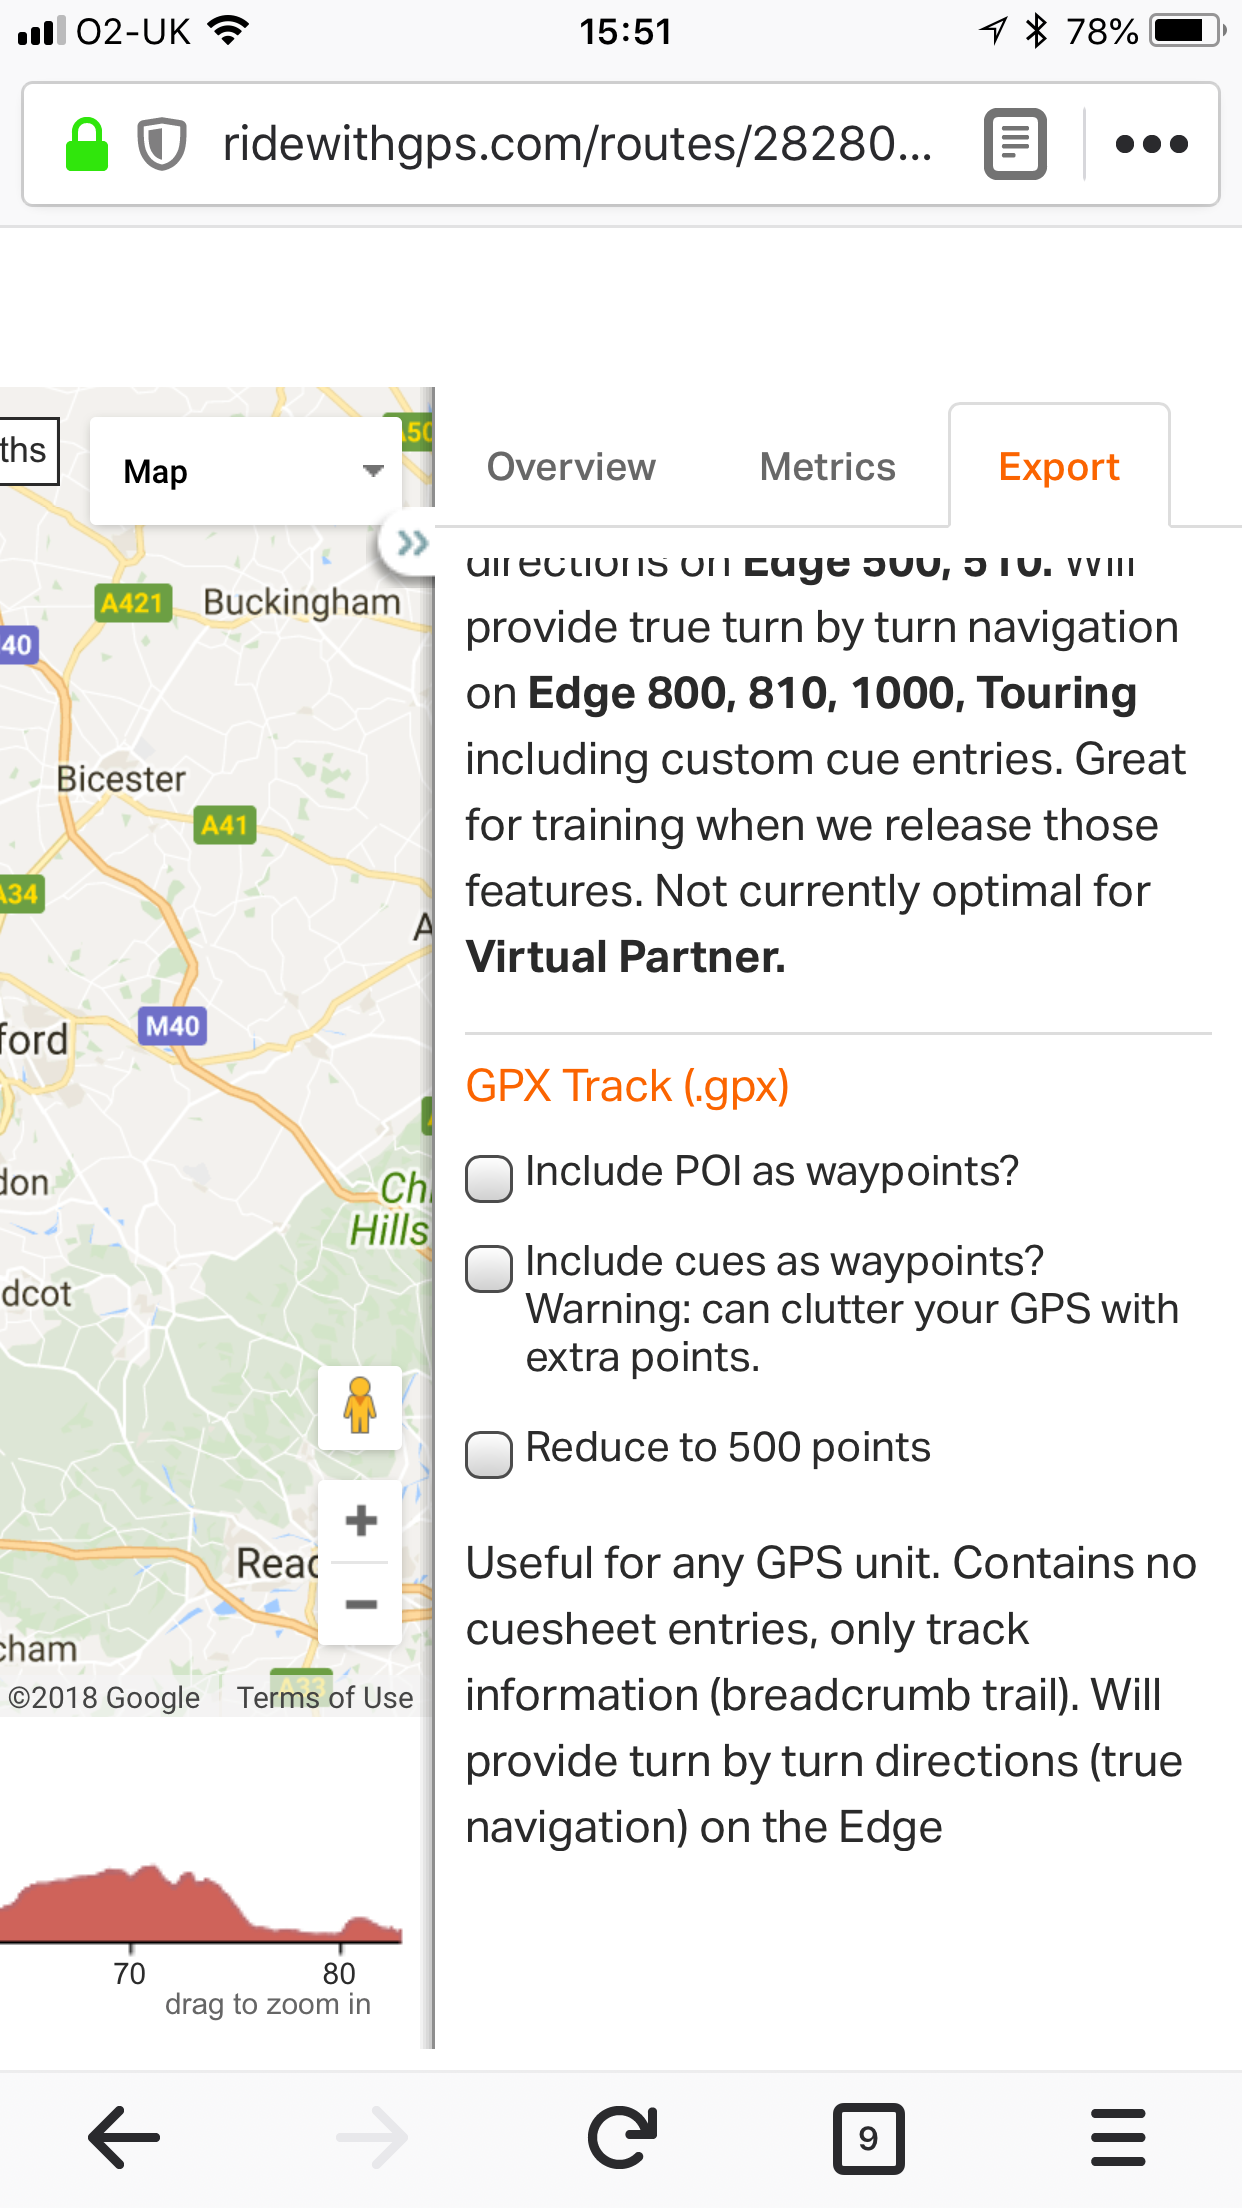Open the browser more options menu
Screen dimensions: 1242x2208
(1151, 144)
